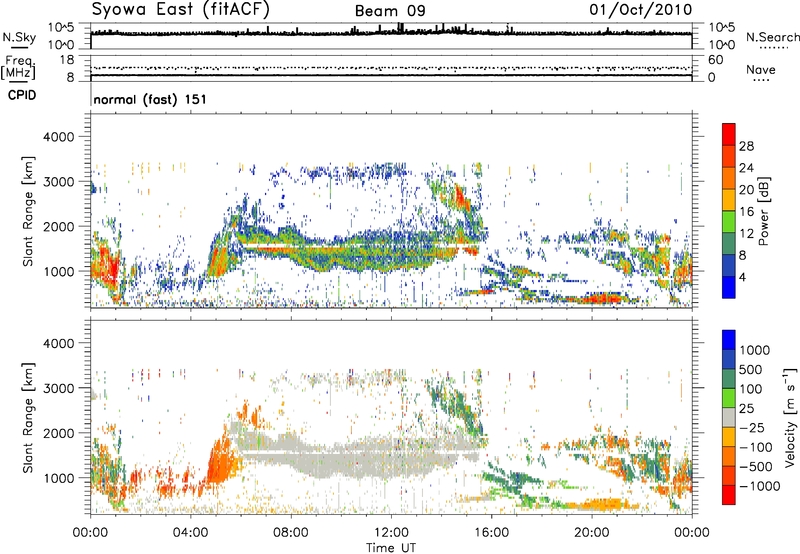Click the '20:00' time axis label
This screenshot has height=554, width=800.
[x=592, y=533]
